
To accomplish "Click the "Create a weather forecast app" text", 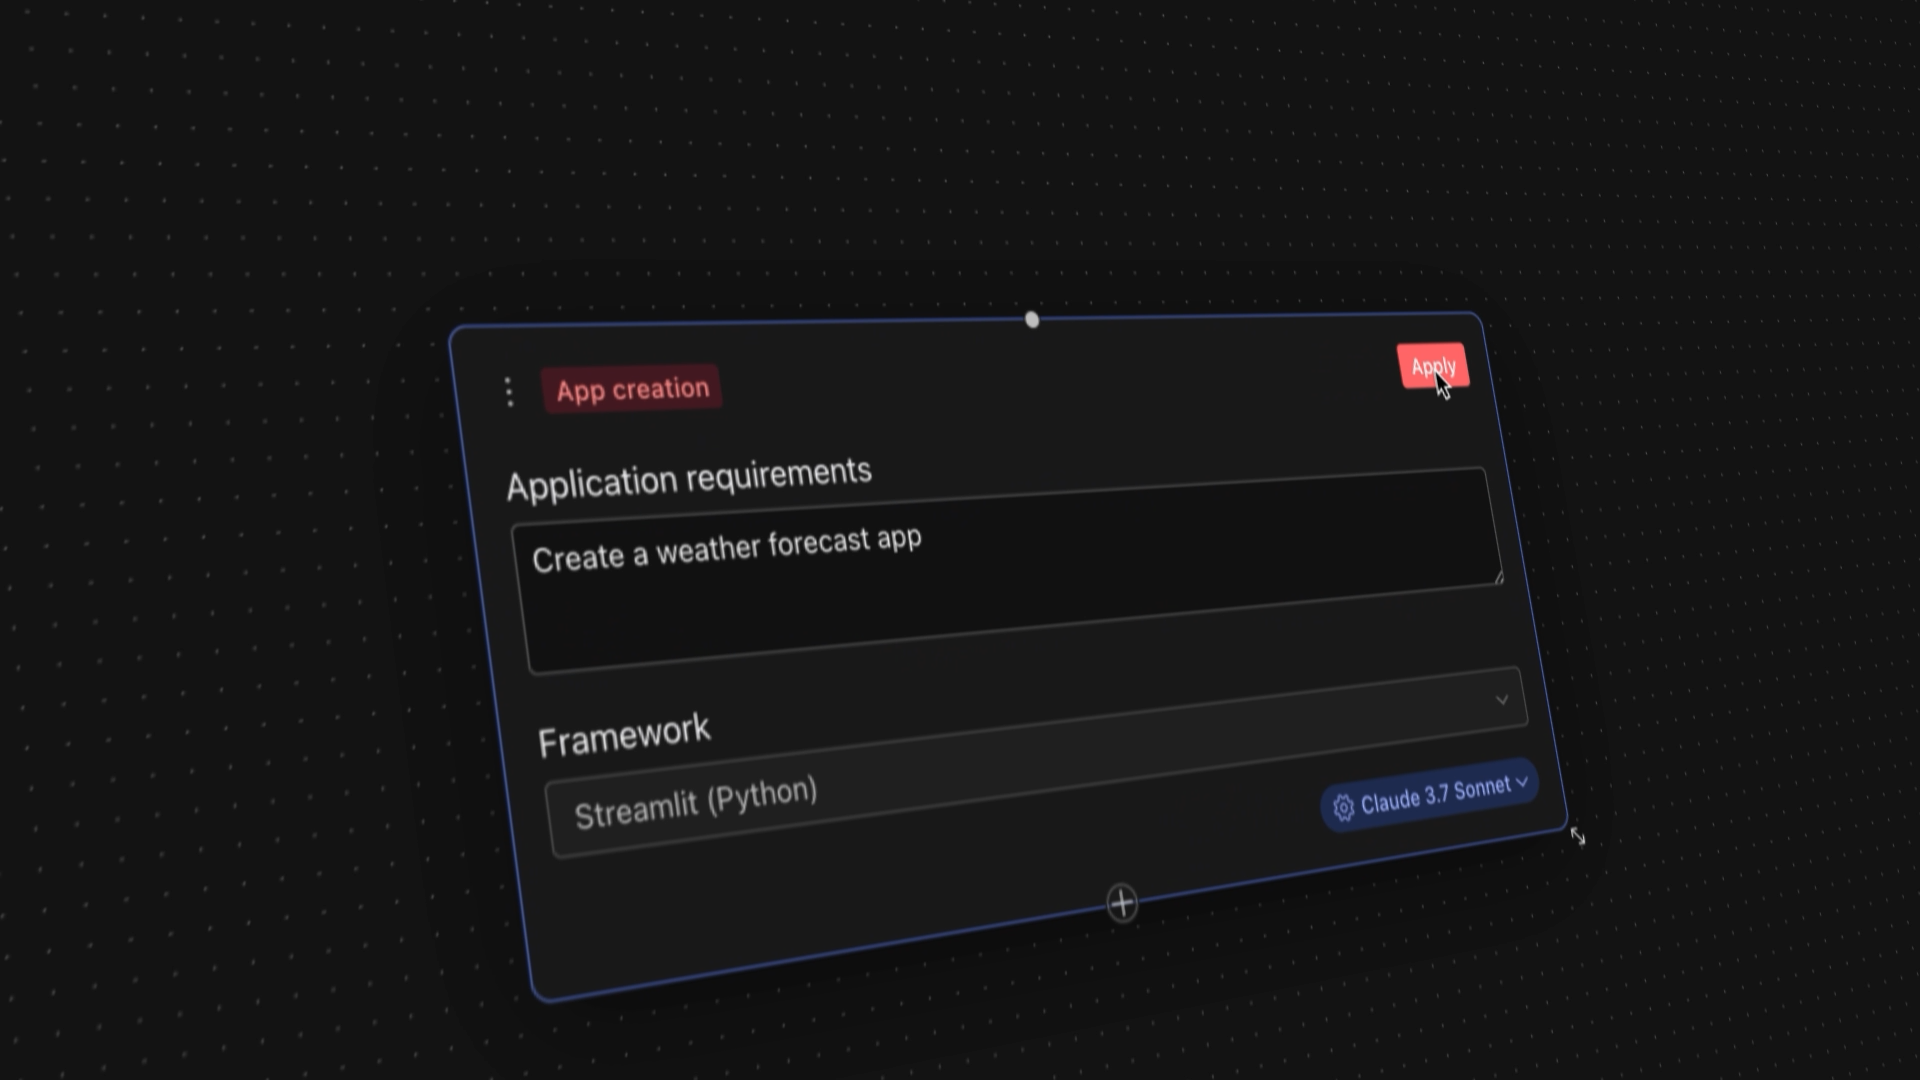I will pos(727,549).
